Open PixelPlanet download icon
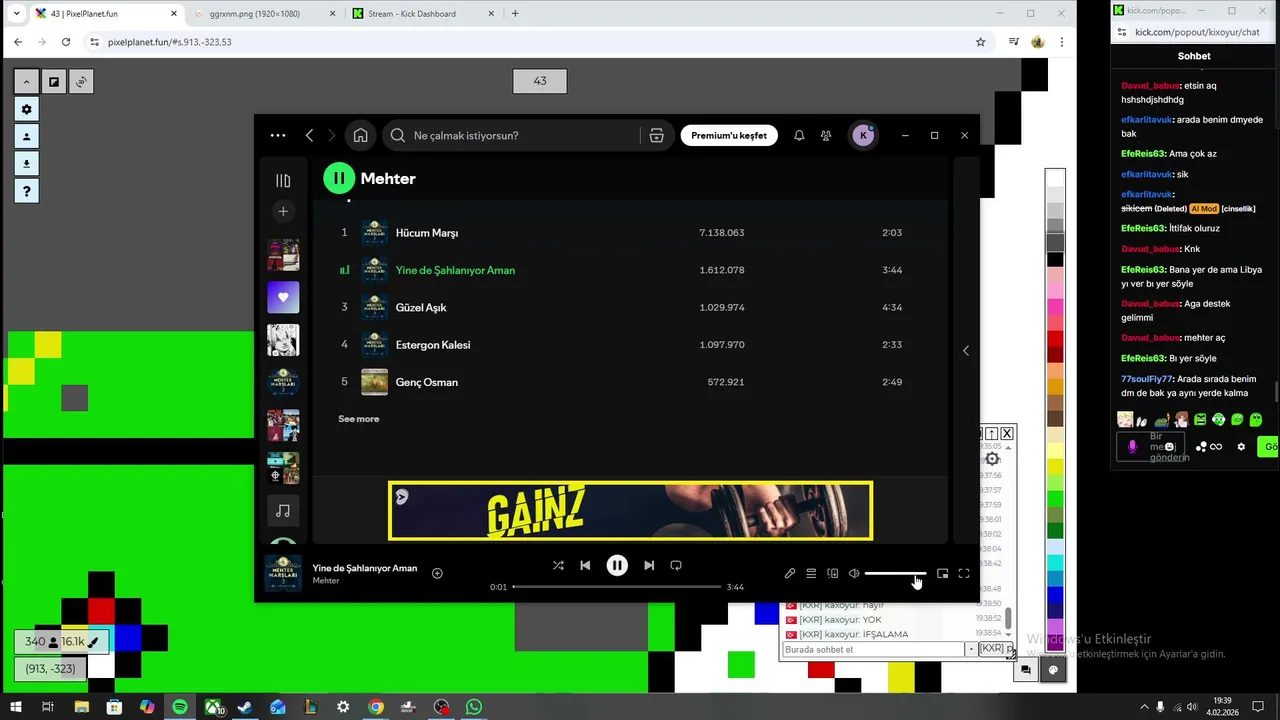Screen dimensions: 1280x720 [x=26, y=164]
